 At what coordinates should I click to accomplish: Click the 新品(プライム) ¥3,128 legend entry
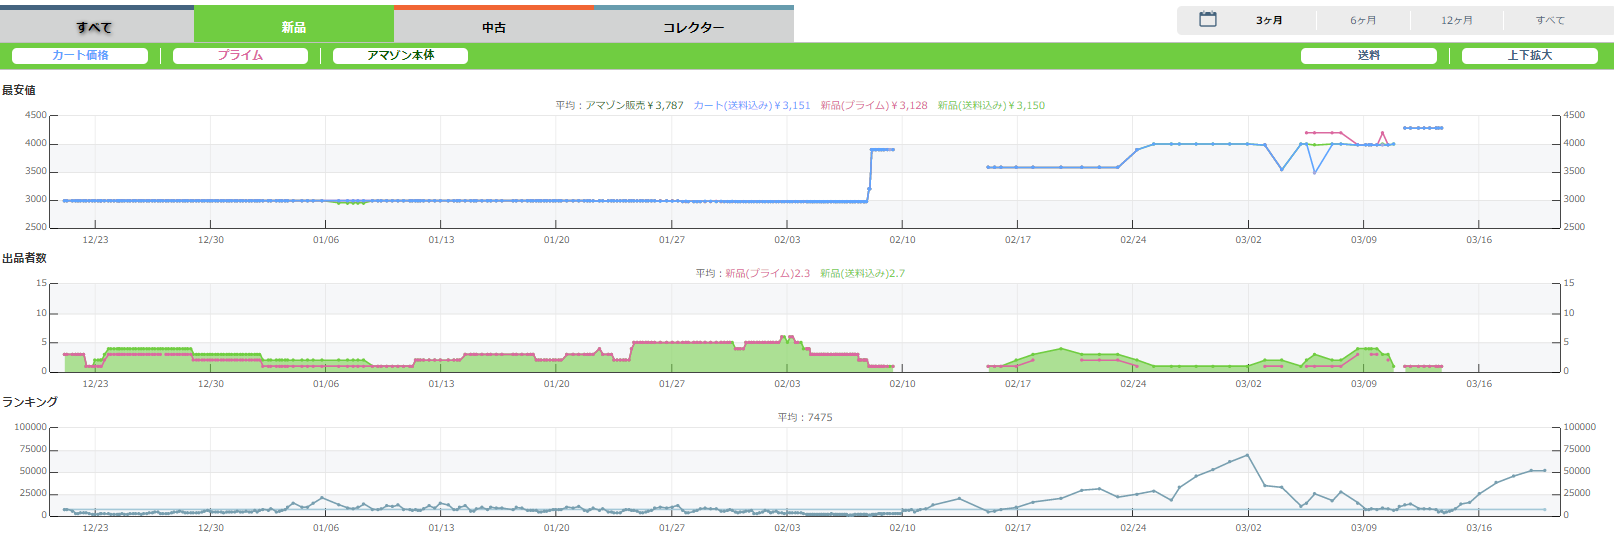[873, 105]
